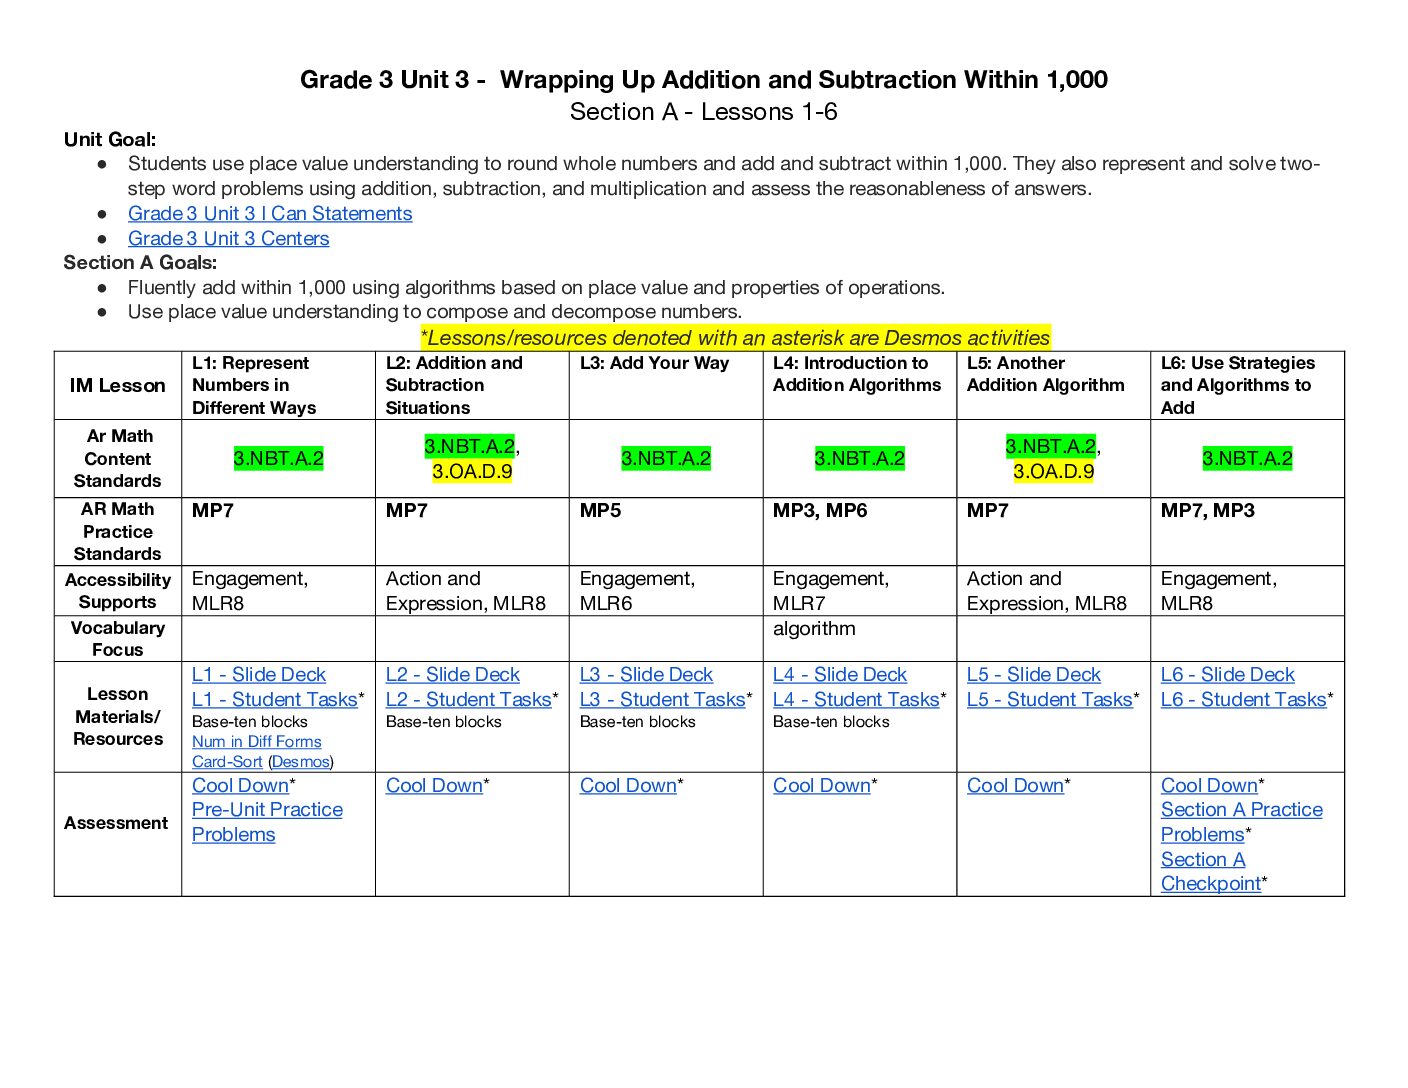Viewport: 1408px width, 1088px height.
Task: Open L4 - Student Tasks link
Action: click(856, 700)
